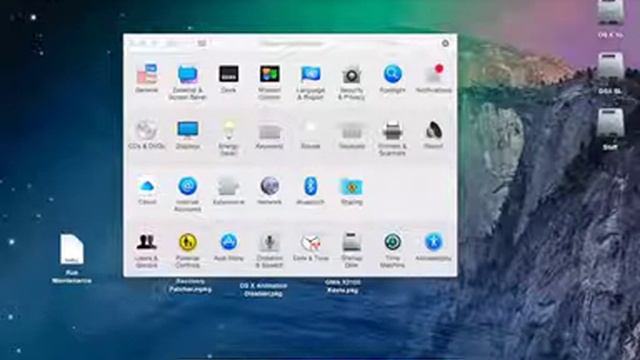Open Users & Groups preferences

point(147,250)
